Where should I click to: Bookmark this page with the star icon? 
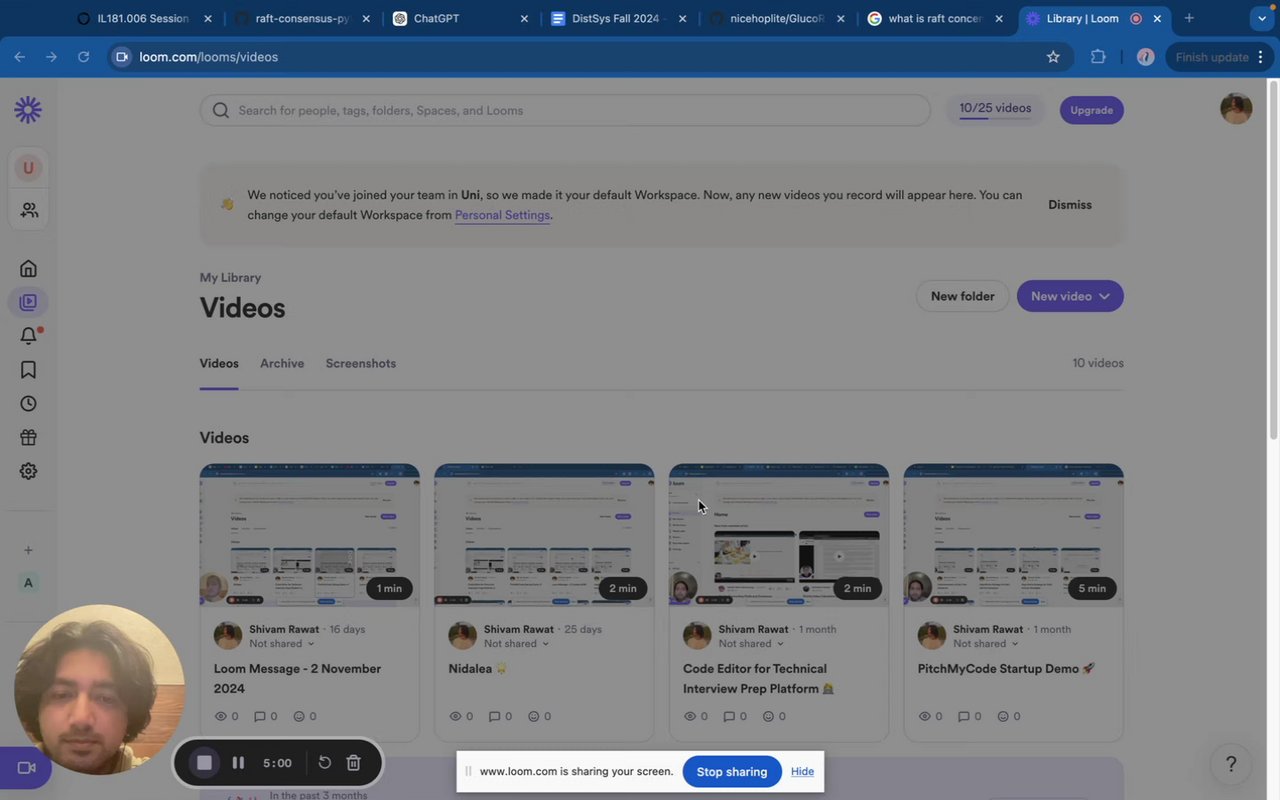pos(1053,57)
